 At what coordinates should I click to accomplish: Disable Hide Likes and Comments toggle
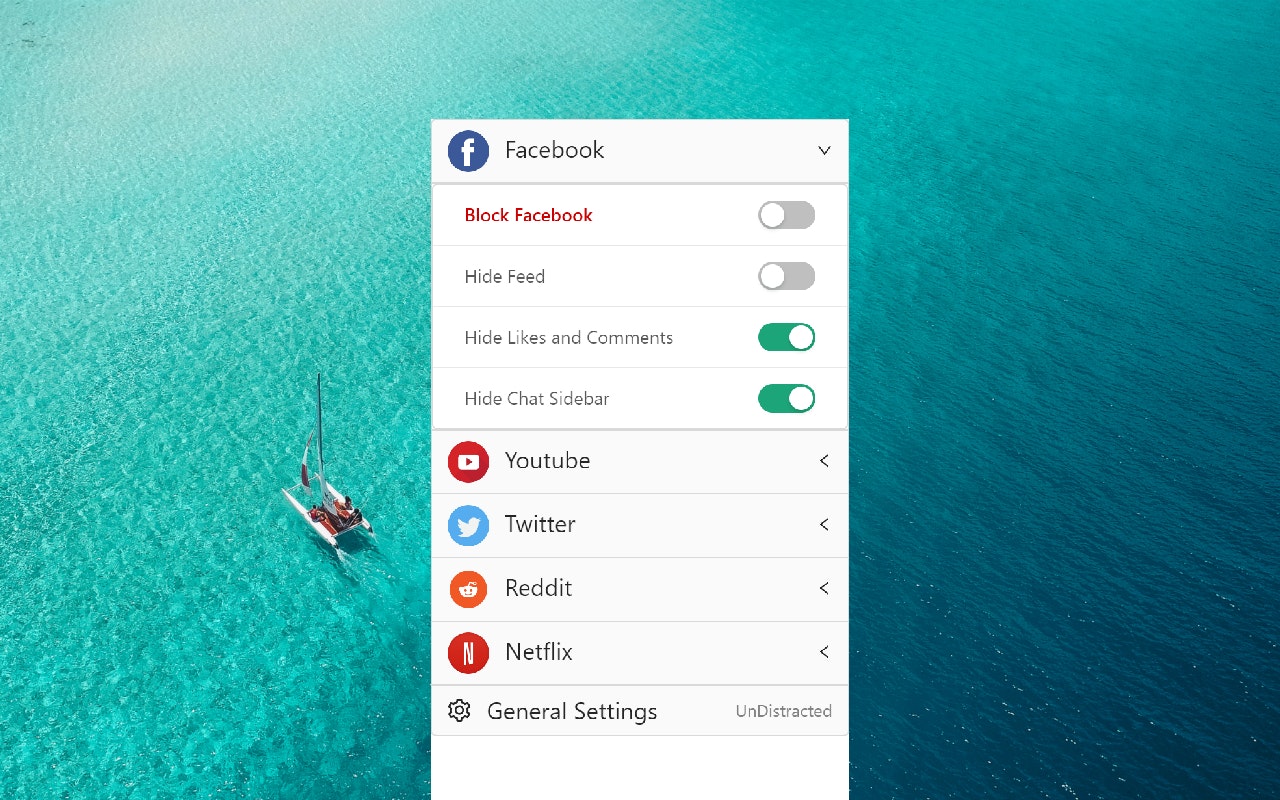786,337
